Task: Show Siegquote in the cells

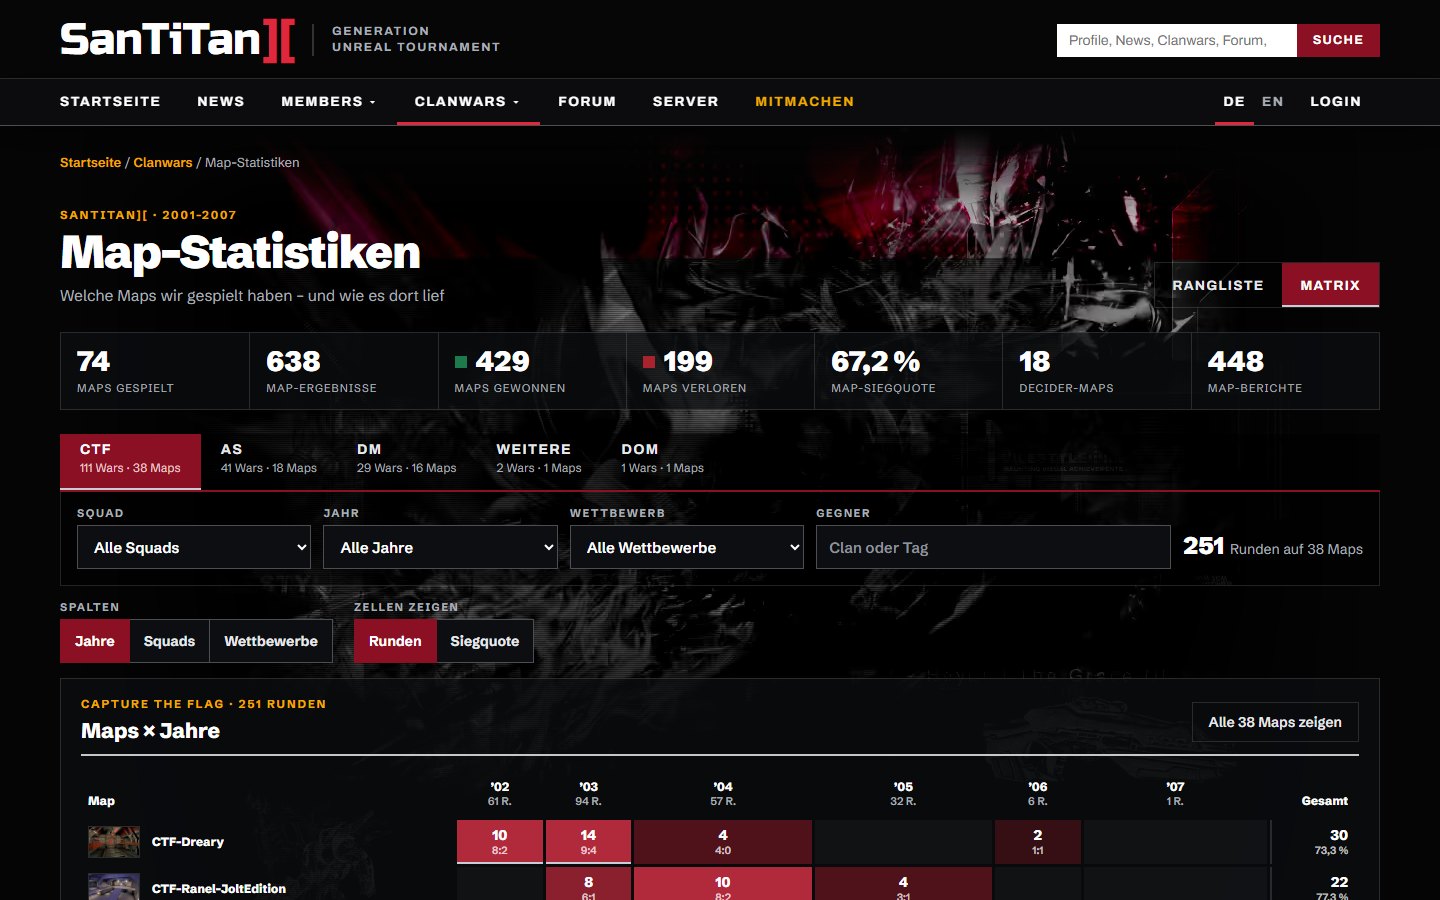Action: click(x=485, y=641)
